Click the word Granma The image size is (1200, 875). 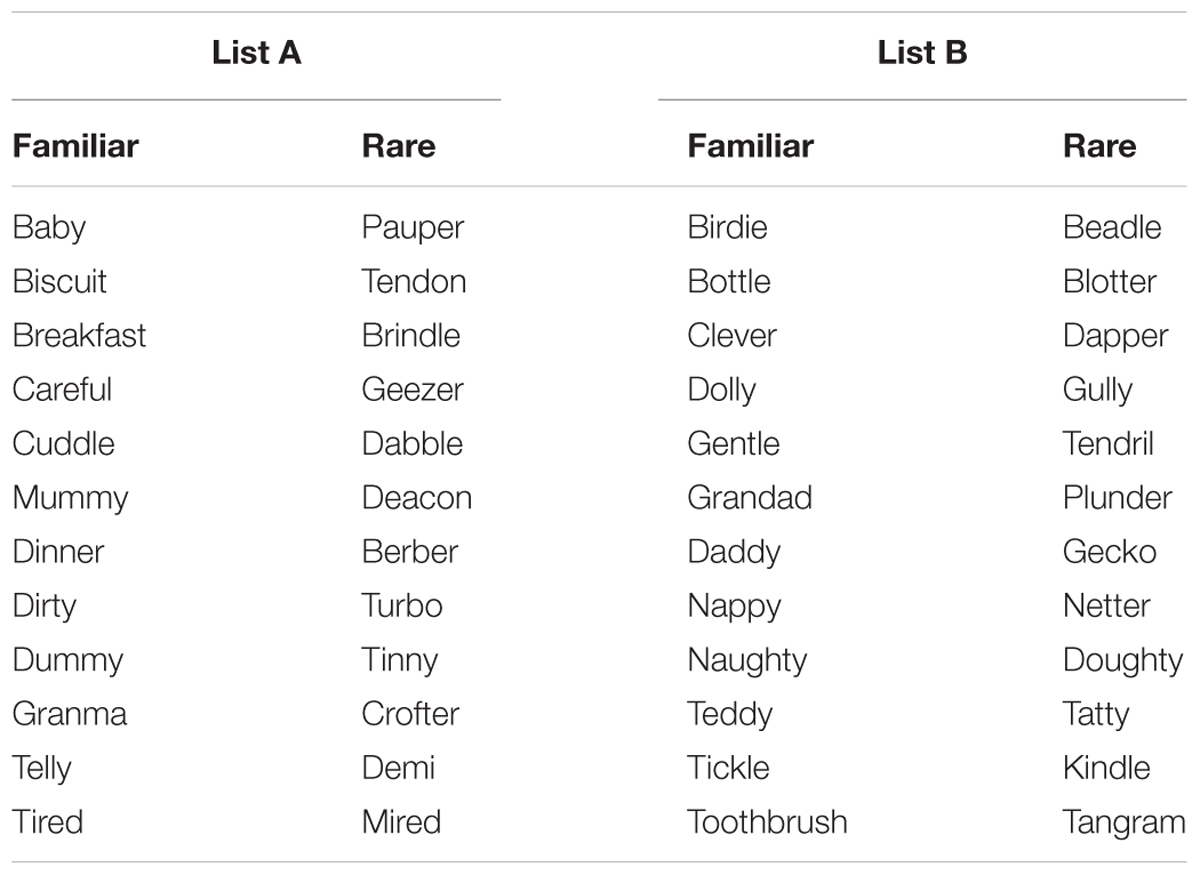pyautogui.click(x=70, y=713)
